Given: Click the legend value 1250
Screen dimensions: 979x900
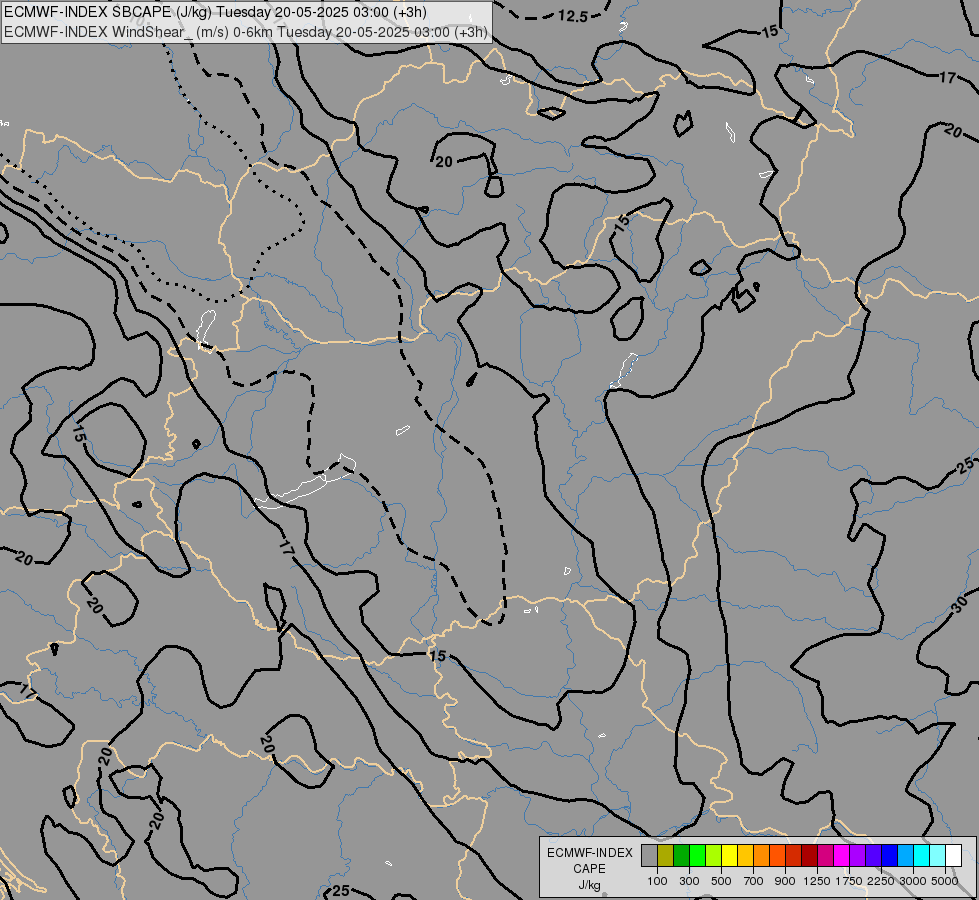Looking at the screenshot, I should 817,881.
